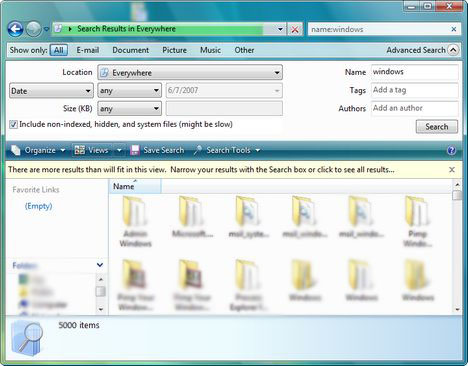
Task: Open the Size 'any' comparison dropdown
Action: tap(129, 109)
